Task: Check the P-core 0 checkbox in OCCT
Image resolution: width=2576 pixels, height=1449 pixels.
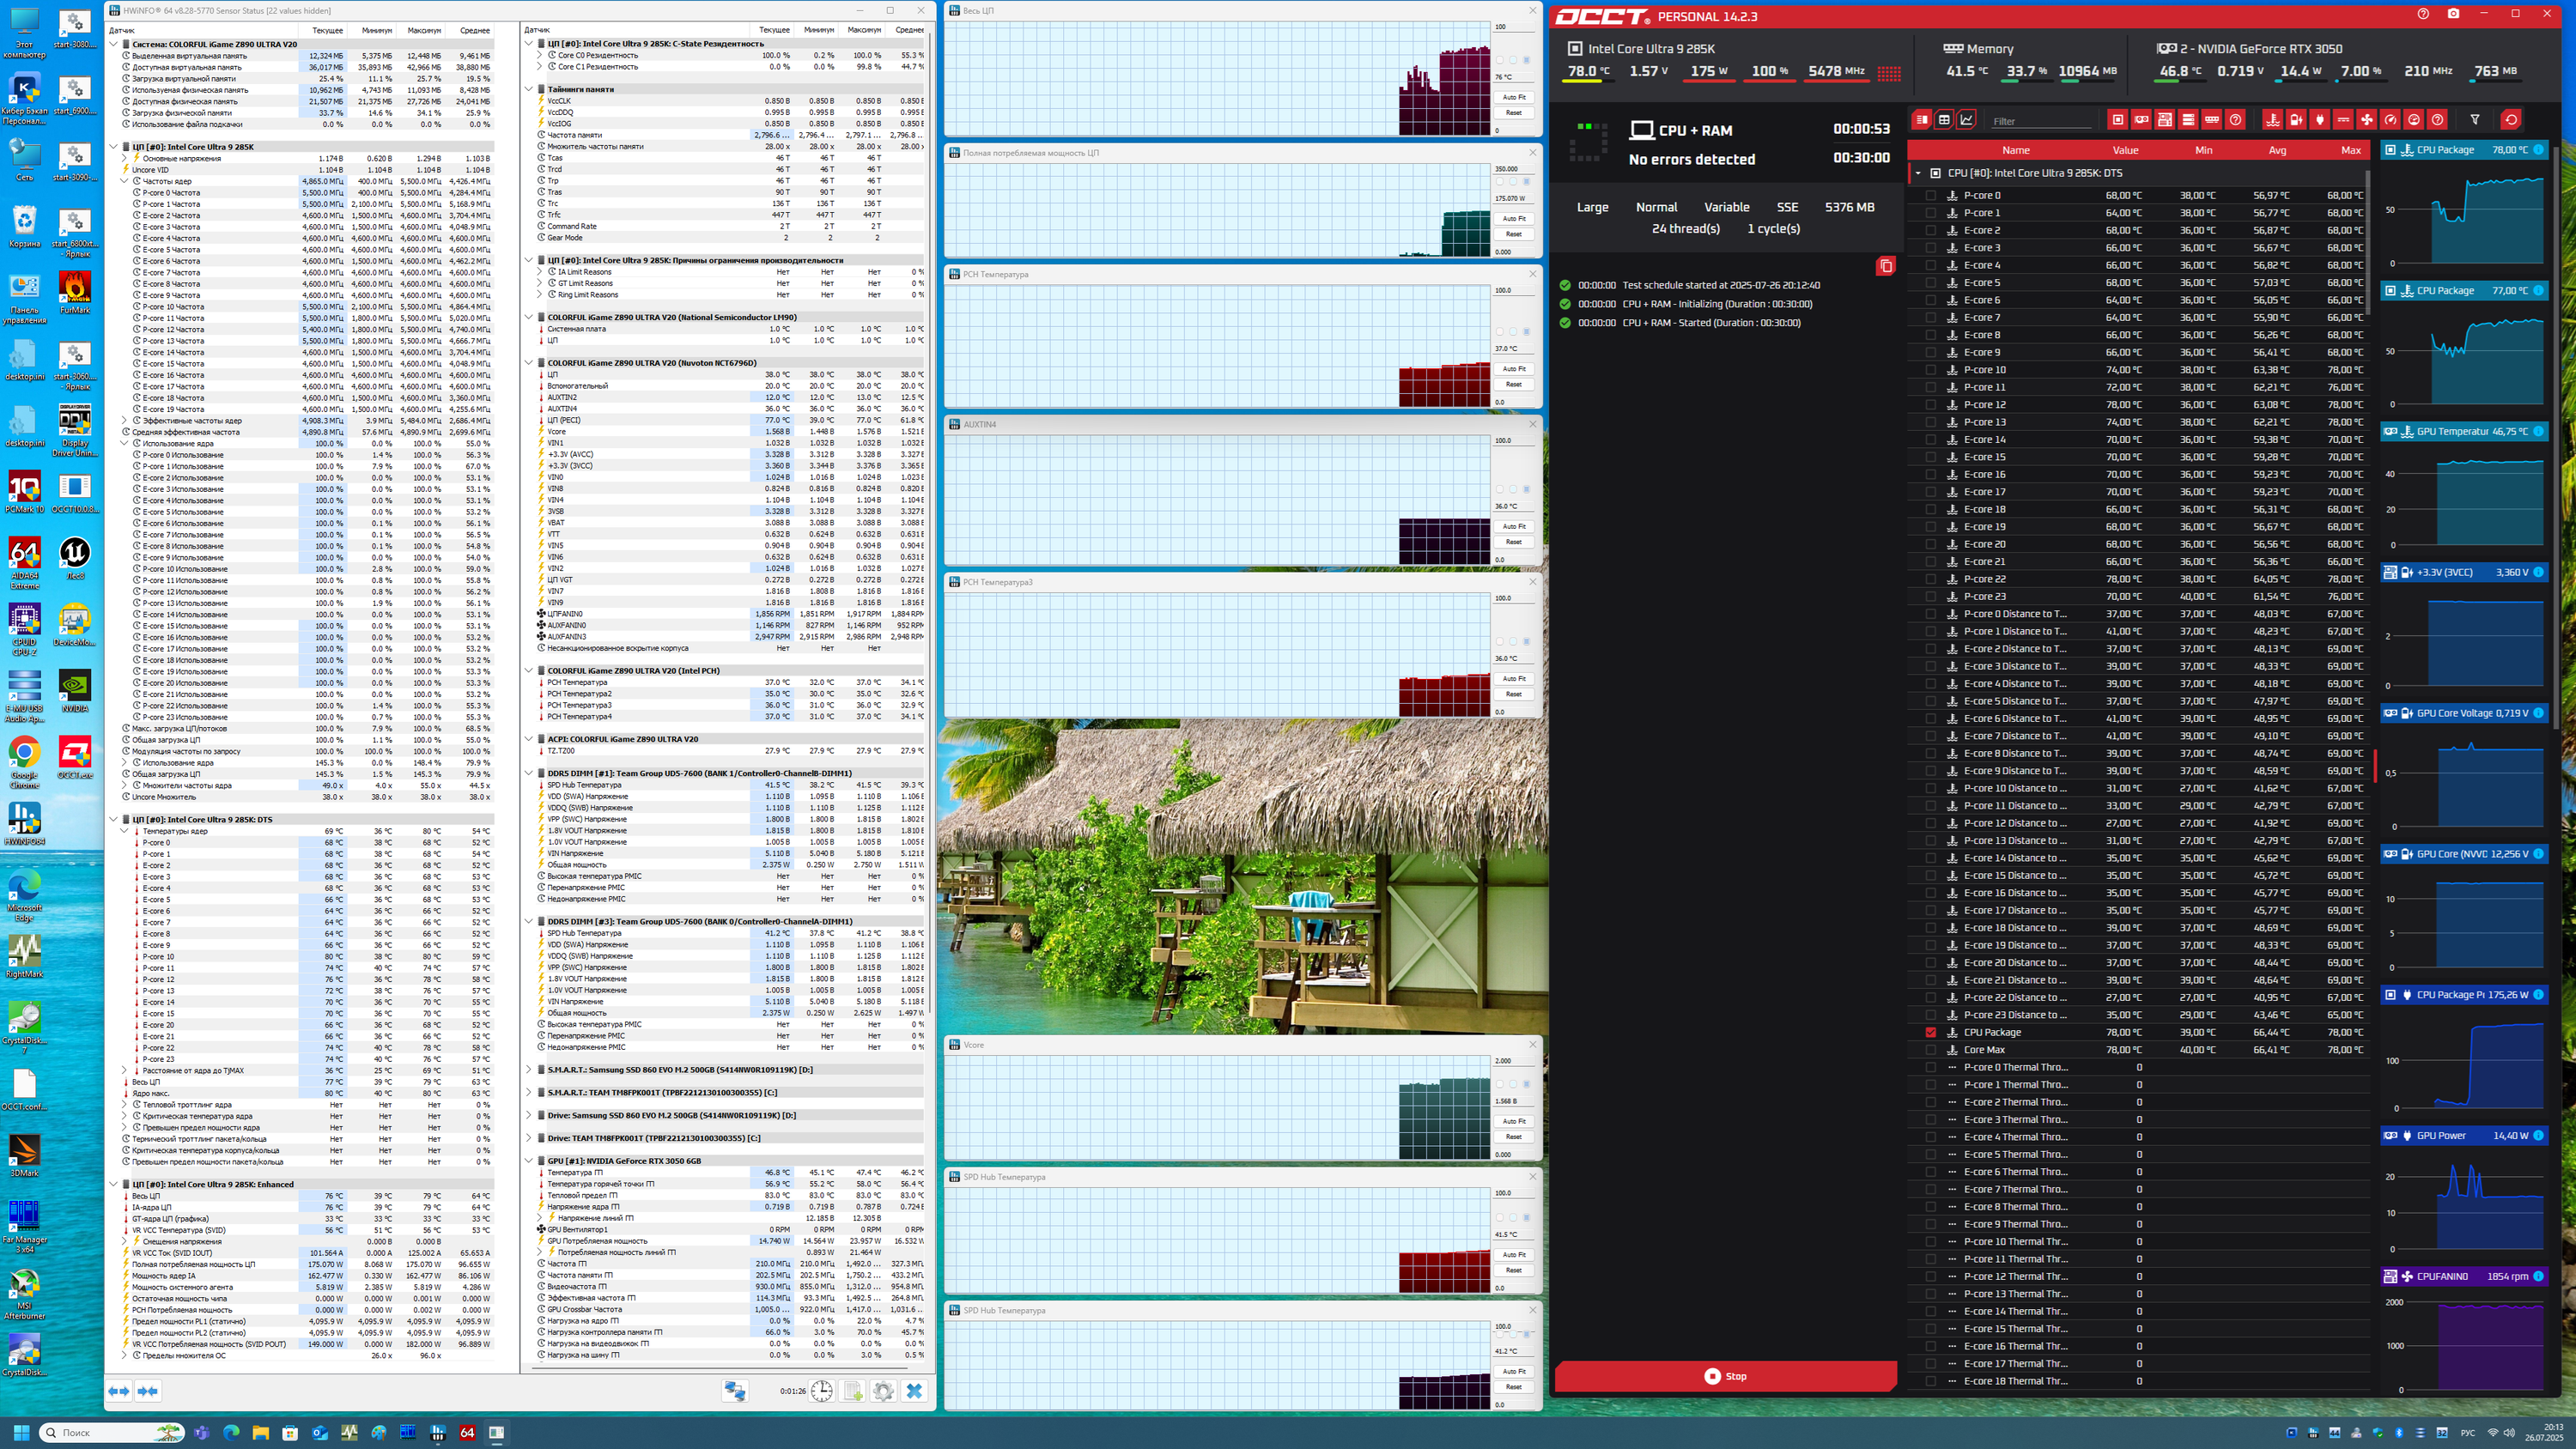Action: pyautogui.click(x=1931, y=196)
